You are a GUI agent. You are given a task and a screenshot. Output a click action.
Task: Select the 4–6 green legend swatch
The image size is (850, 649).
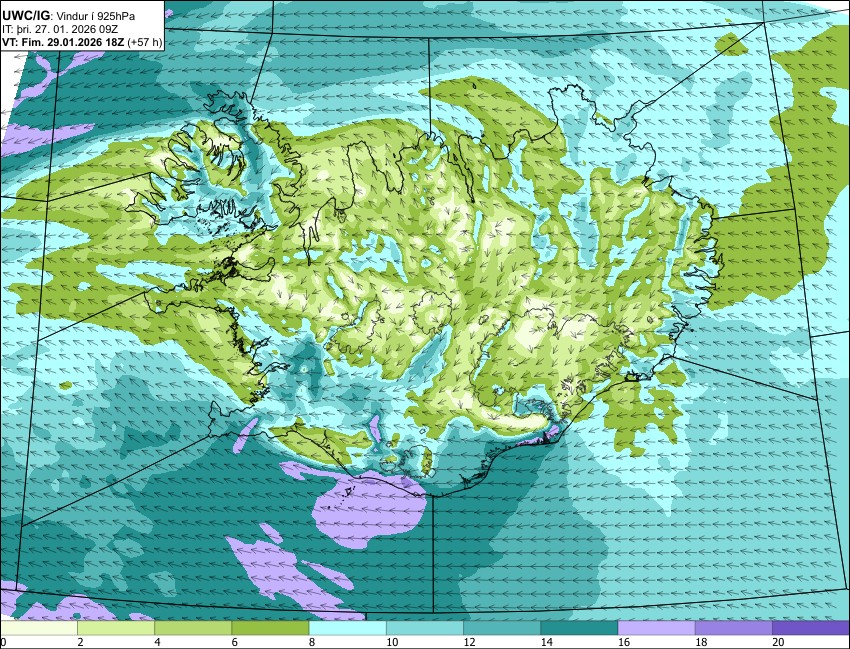coord(193,628)
